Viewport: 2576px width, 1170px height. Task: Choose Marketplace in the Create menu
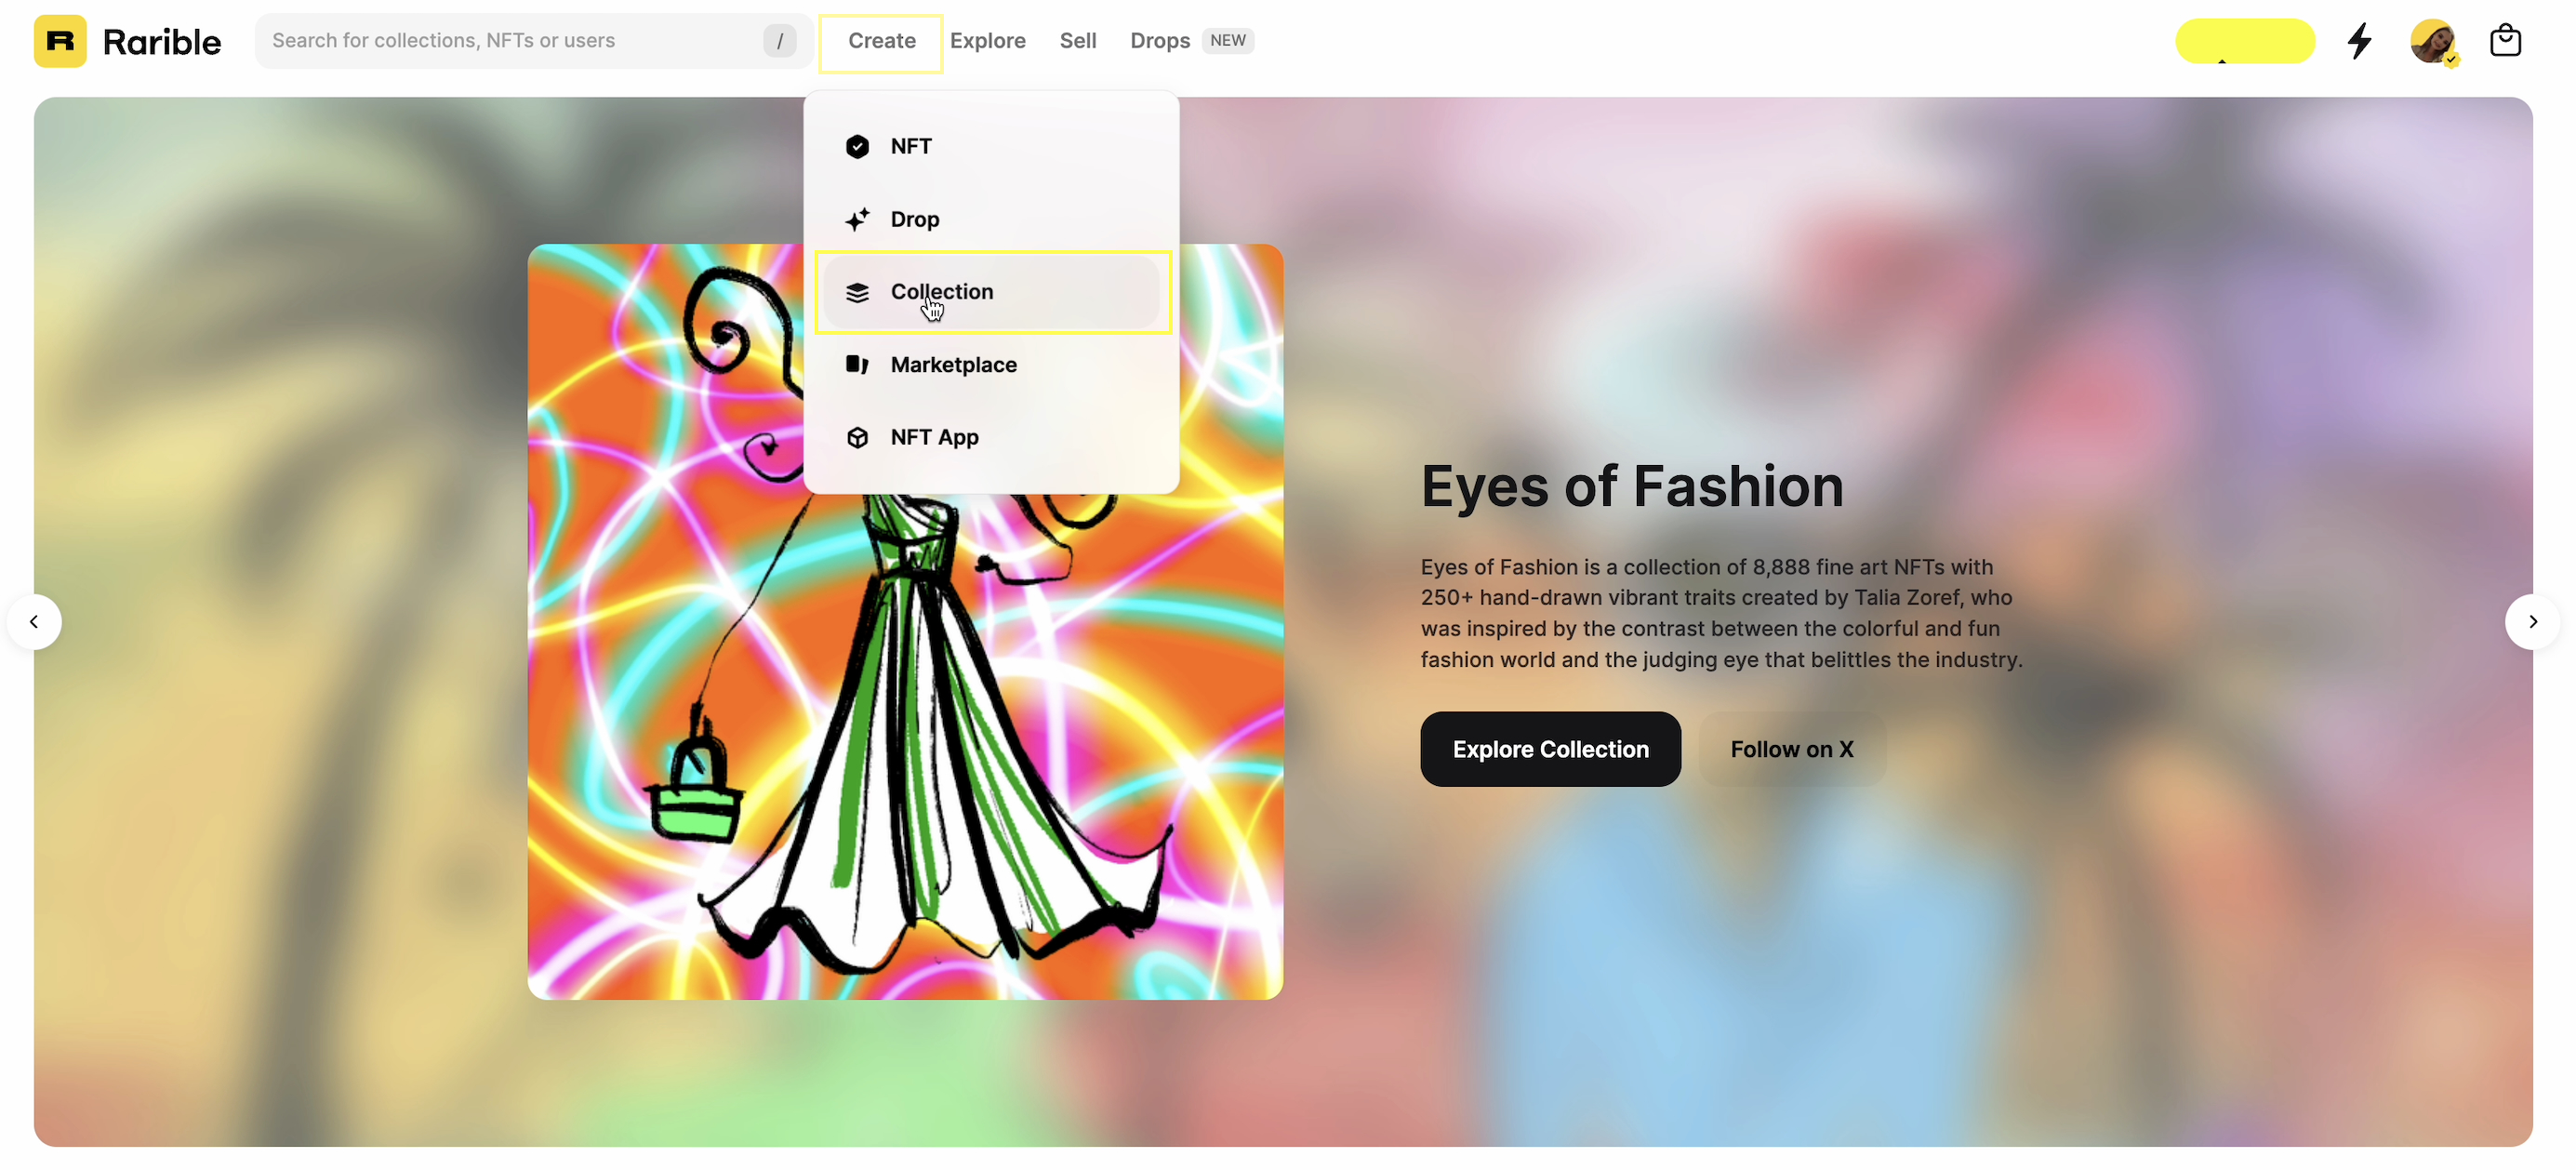[953, 364]
